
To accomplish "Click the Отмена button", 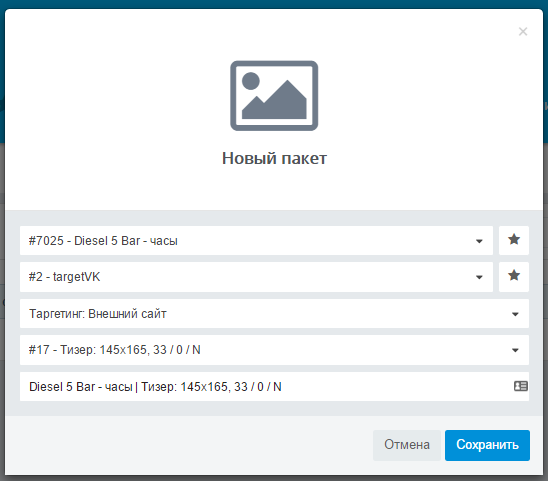I will pos(407,445).
